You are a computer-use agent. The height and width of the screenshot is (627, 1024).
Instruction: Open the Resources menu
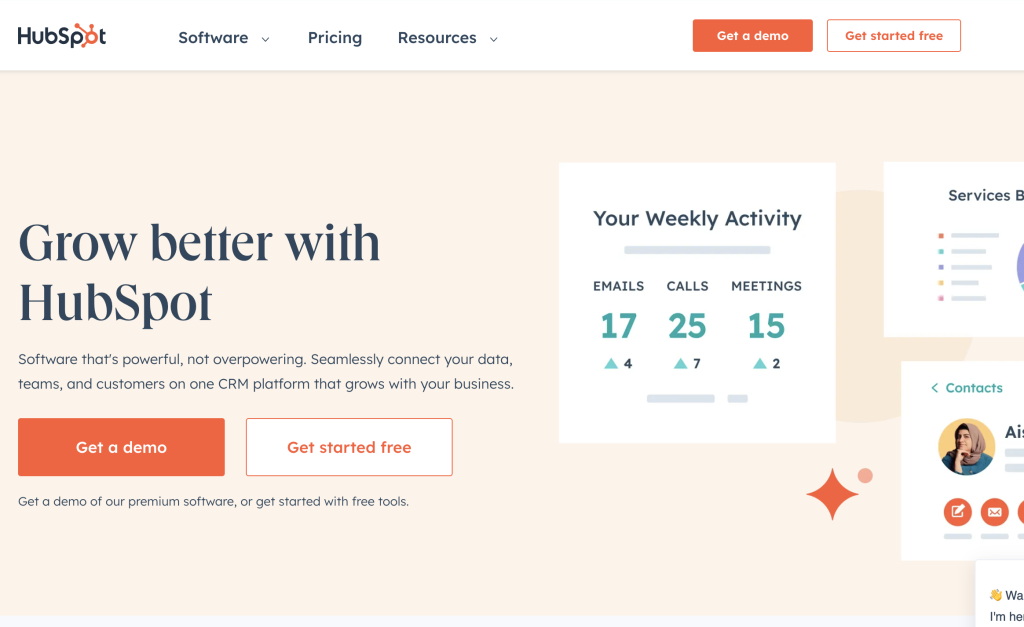[x=437, y=38]
